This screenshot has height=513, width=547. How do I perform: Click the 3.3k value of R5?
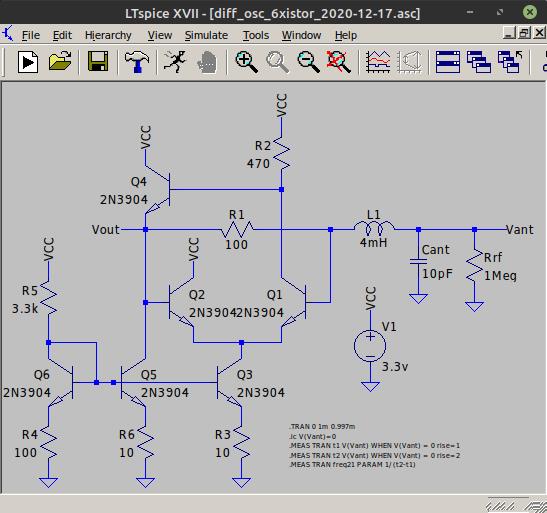click(25, 309)
